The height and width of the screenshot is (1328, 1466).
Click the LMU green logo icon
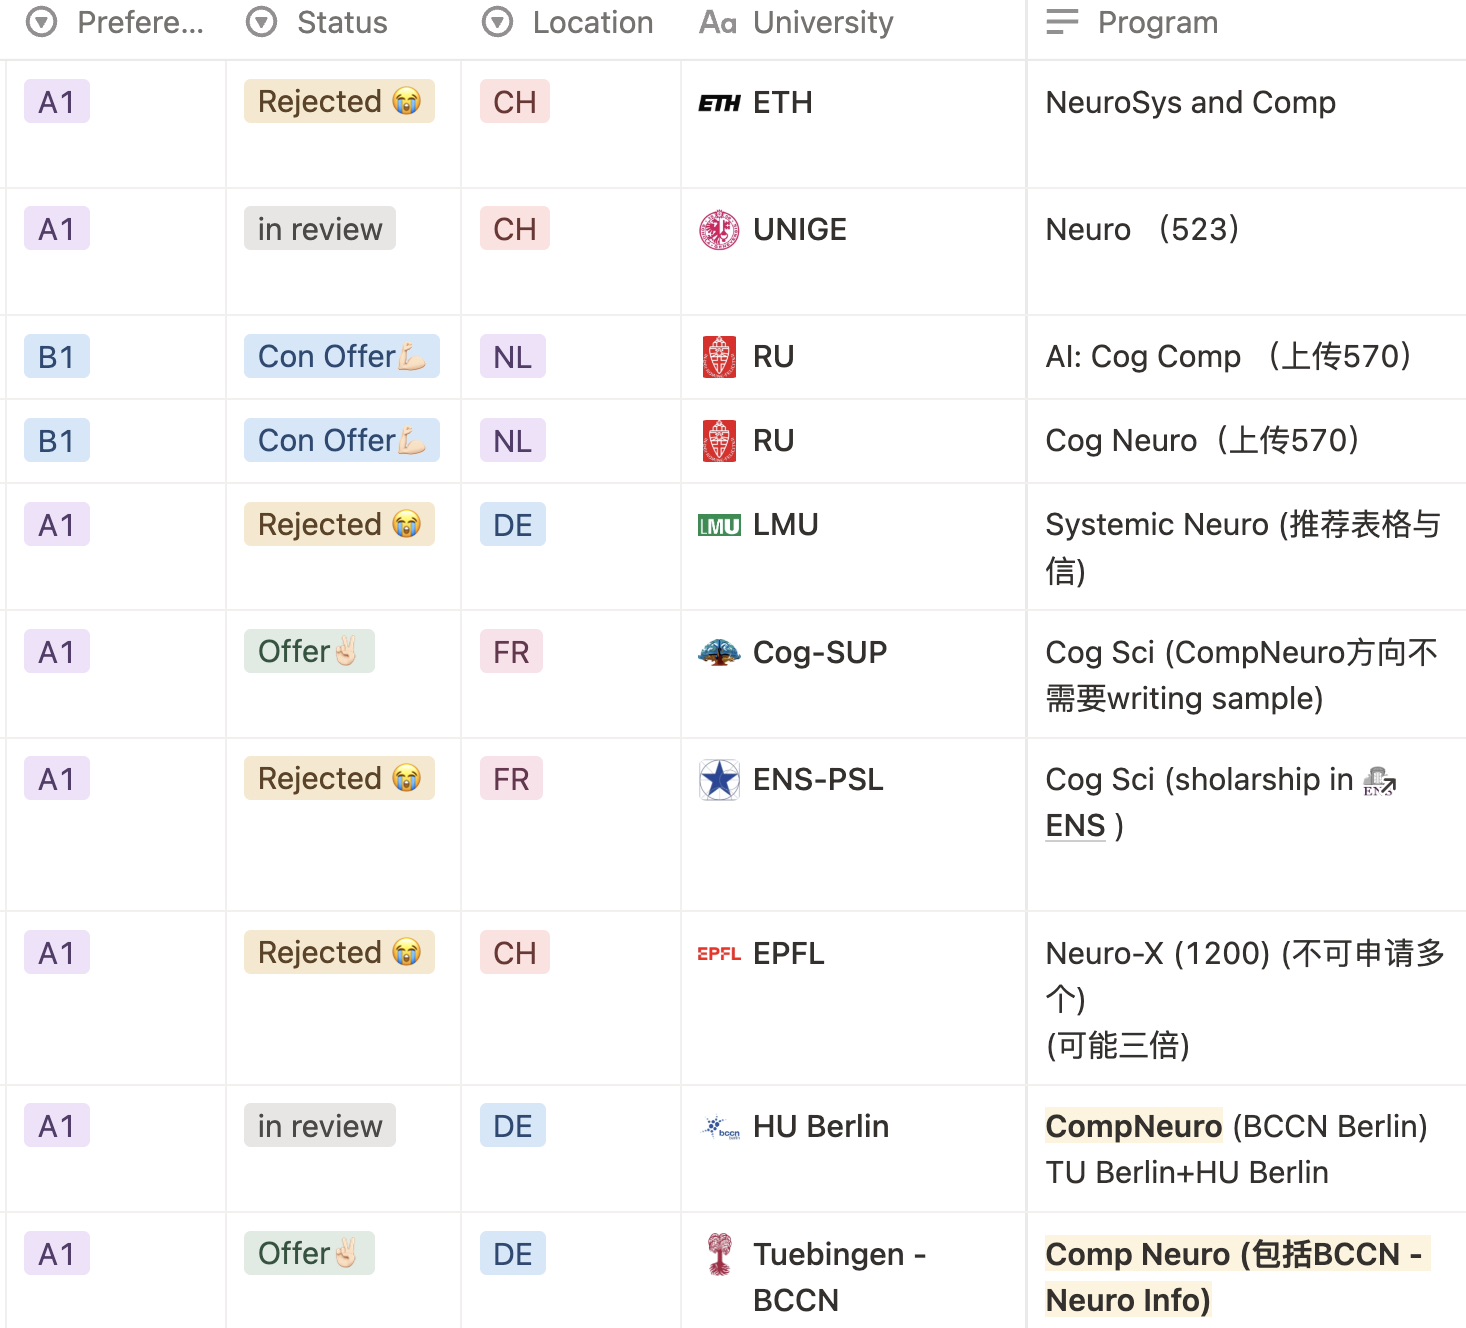pyautogui.click(x=719, y=525)
